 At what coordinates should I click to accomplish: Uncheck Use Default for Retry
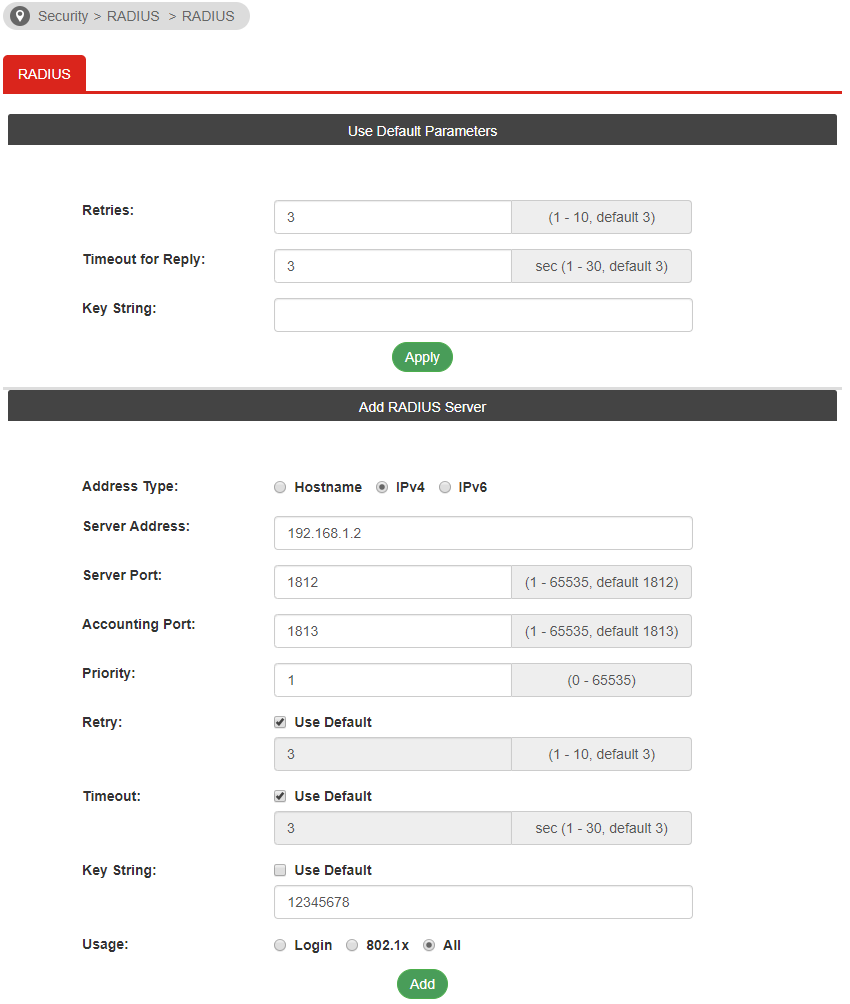tap(280, 722)
